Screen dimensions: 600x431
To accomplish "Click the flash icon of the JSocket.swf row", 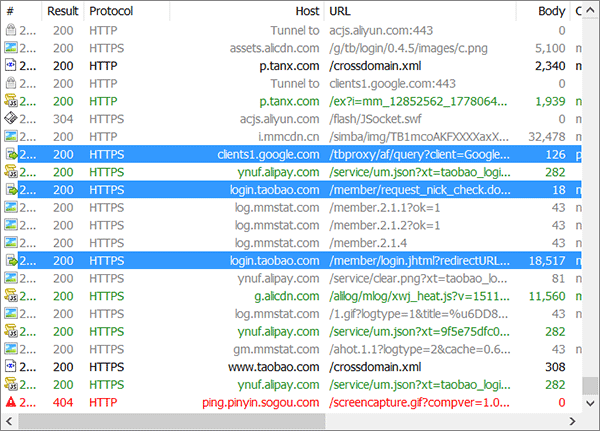I will 11,119.
